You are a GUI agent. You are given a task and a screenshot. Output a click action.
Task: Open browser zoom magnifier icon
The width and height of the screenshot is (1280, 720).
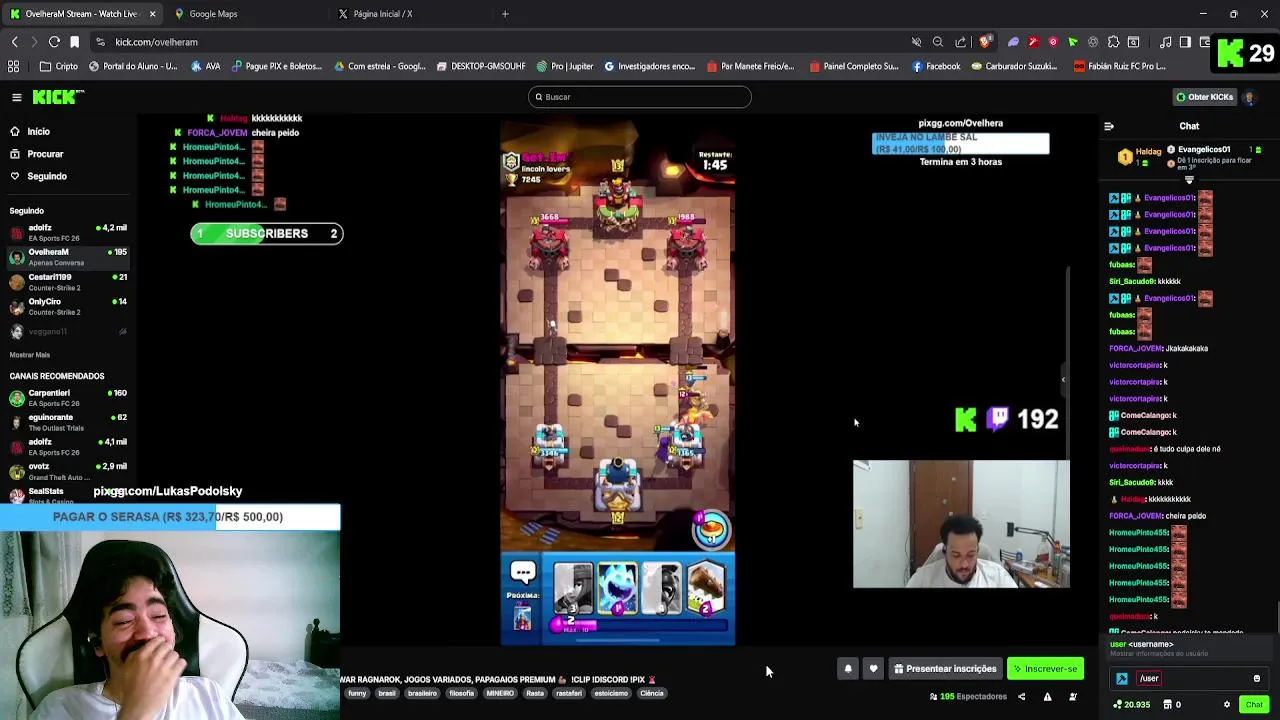(938, 42)
